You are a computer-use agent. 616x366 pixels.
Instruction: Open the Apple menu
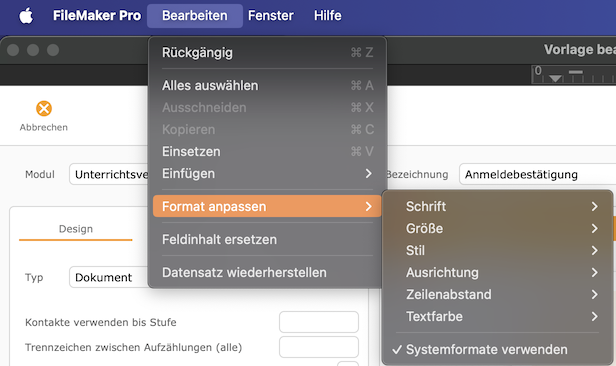click(26, 16)
